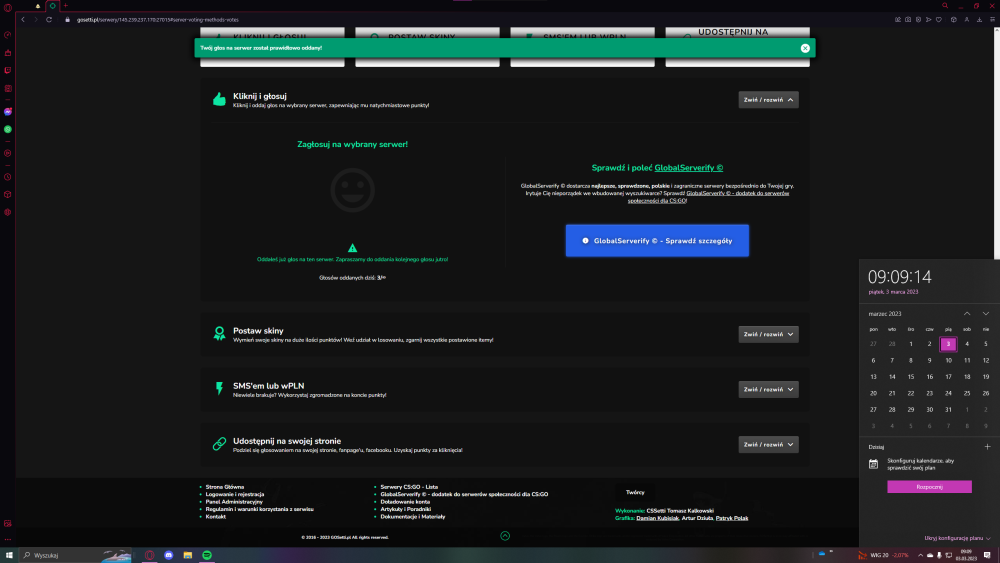Click the padlock site security icon
This screenshot has width=1000, height=563.
click(68, 20)
